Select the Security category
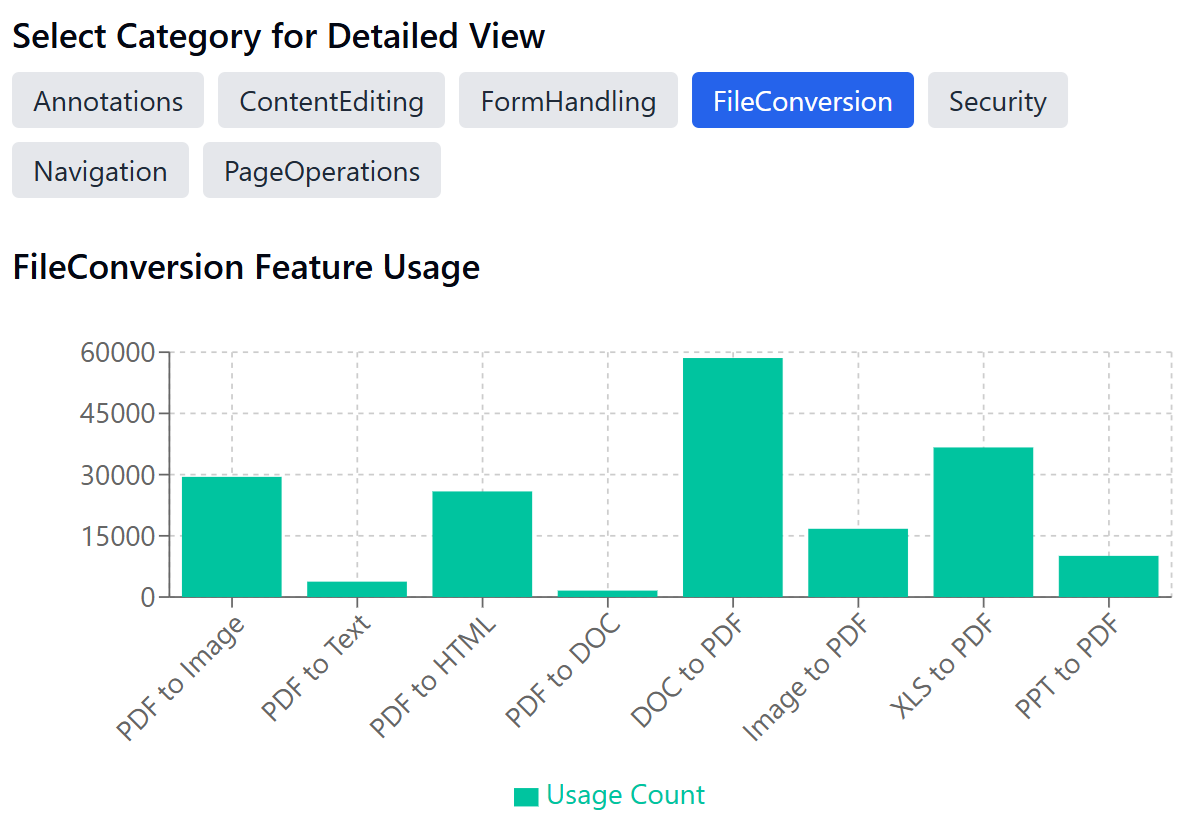 coord(997,100)
